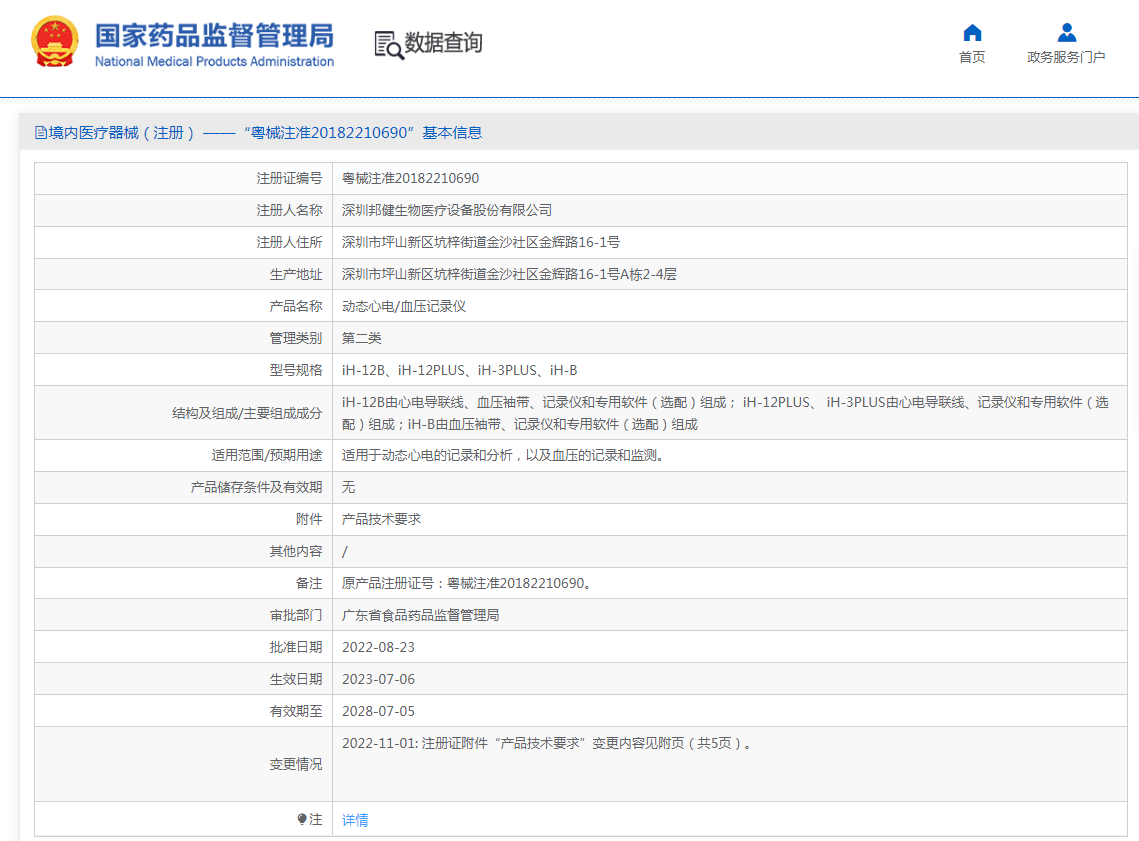Image resolution: width=1139 pixels, height=841 pixels.
Task: Click the slash value in 其他内容 row
Action: tap(344, 551)
